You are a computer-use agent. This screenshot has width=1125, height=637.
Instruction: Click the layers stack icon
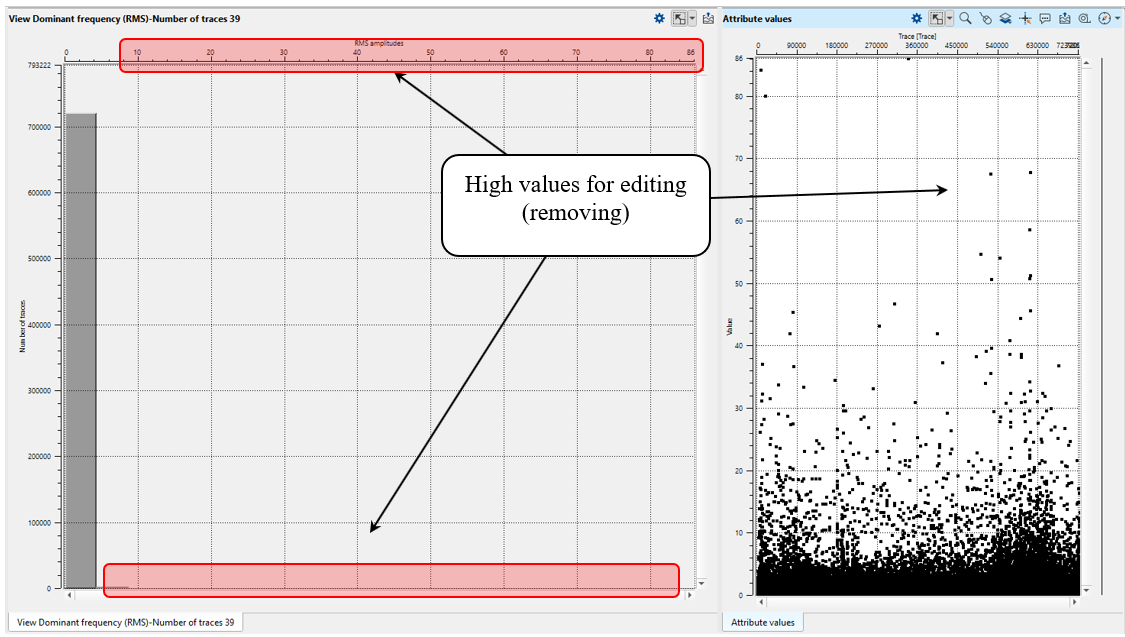1005,18
